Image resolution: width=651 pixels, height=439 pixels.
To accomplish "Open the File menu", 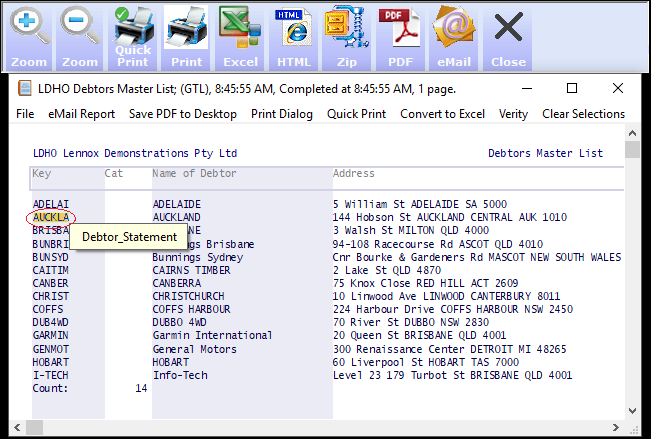I will coord(25,114).
